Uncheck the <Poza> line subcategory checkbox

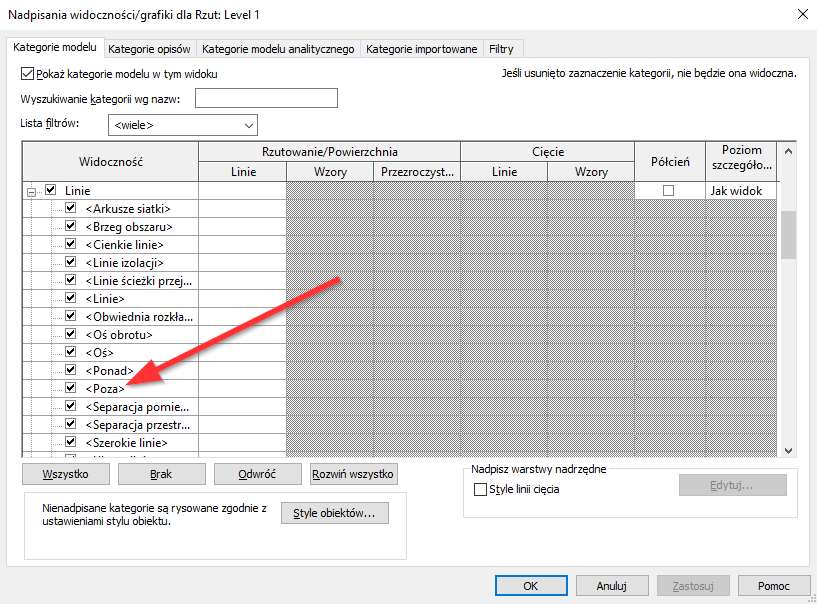71,389
